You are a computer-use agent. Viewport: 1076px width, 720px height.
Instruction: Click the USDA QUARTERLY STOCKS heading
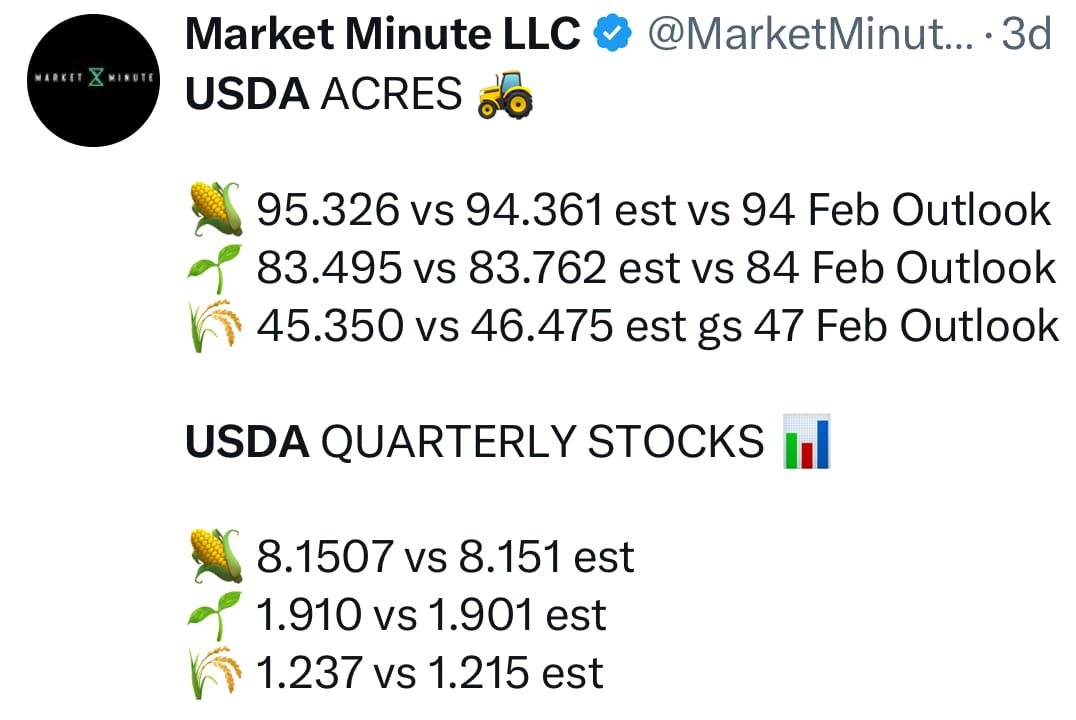coord(475,442)
